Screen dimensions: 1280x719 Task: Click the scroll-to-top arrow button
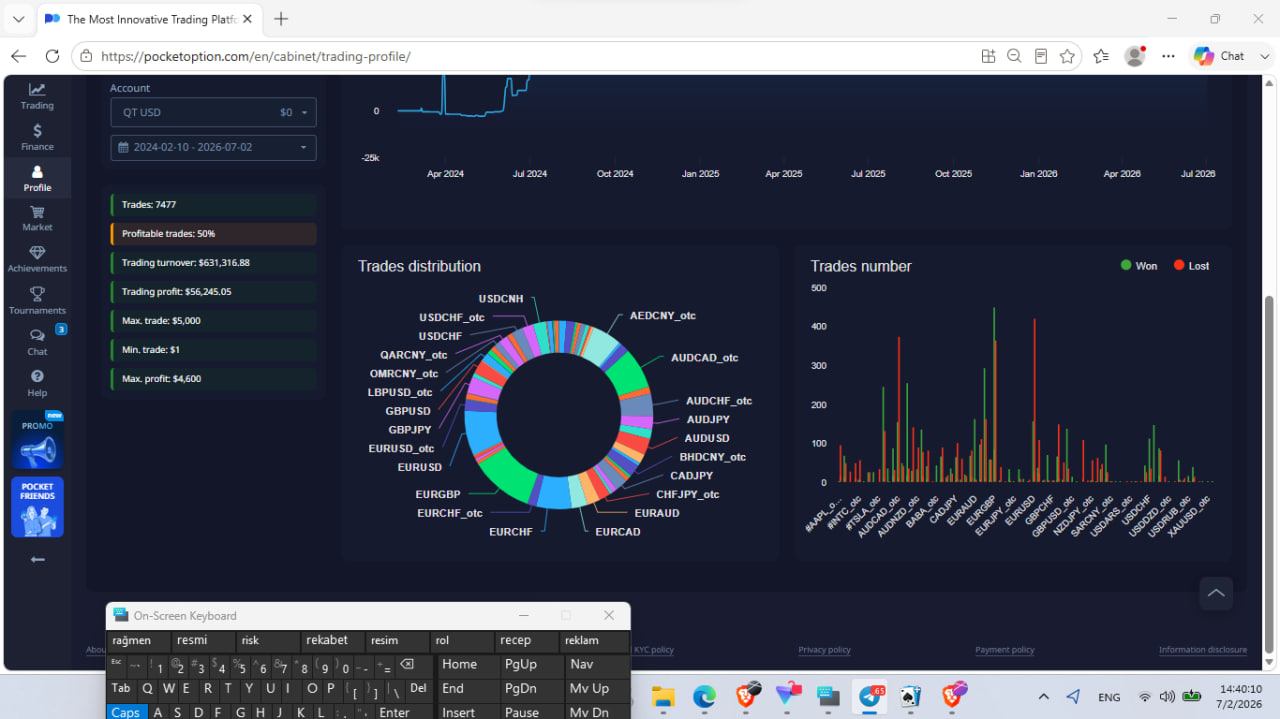point(1216,593)
